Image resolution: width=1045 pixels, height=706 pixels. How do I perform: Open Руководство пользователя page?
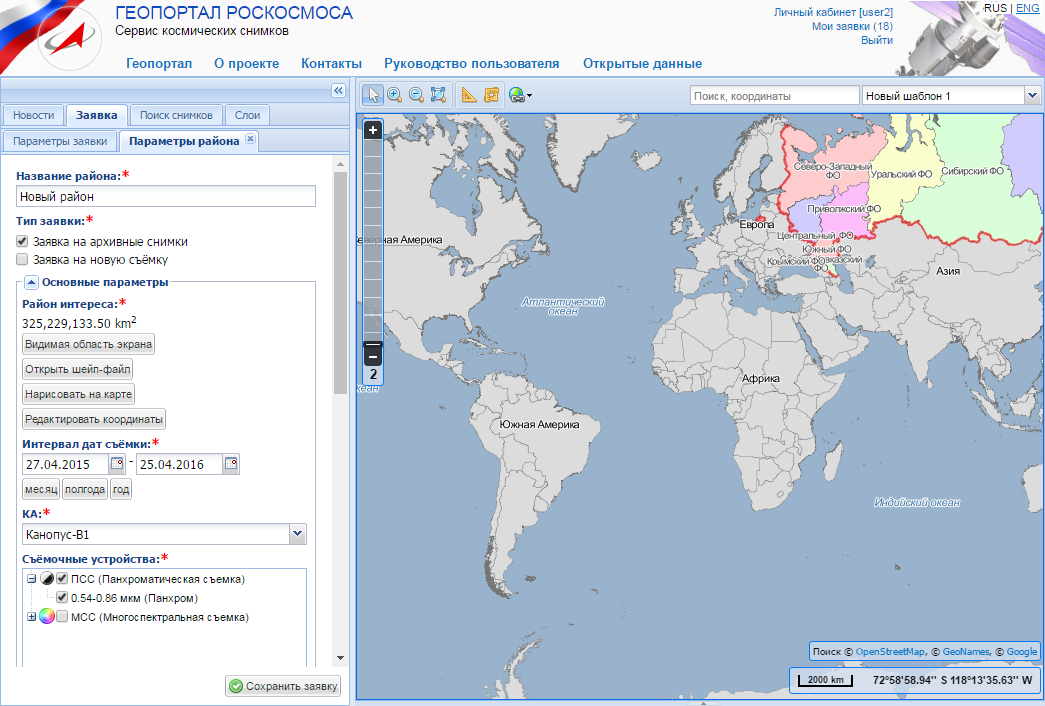click(471, 63)
